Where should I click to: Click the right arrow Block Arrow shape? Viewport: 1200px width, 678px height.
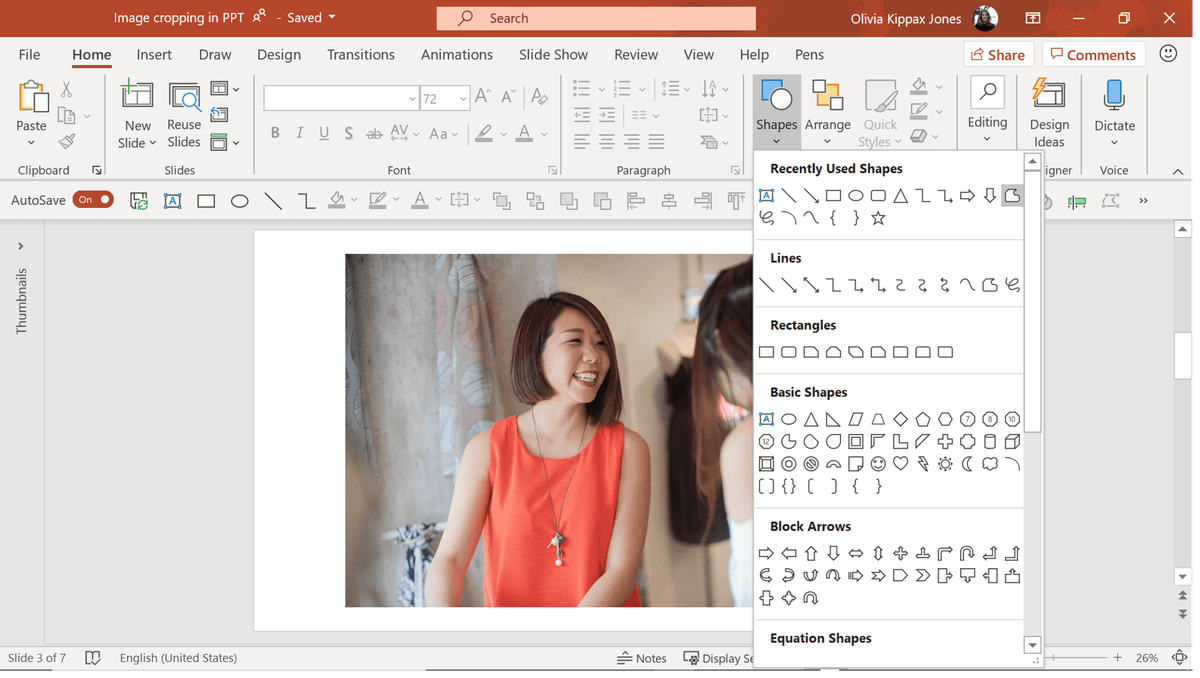tap(766, 552)
